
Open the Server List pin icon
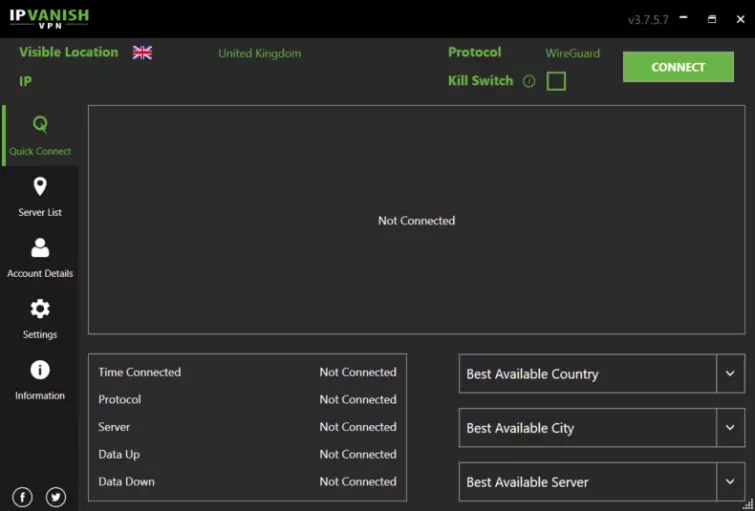[x=40, y=187]
